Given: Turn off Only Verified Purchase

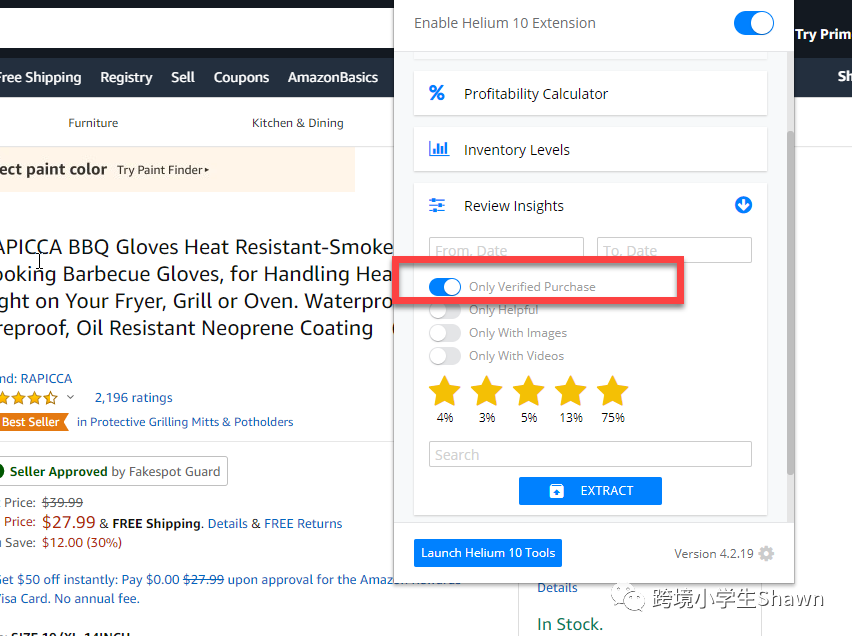Looking at the screenshot, I should (x=444, y=286).
